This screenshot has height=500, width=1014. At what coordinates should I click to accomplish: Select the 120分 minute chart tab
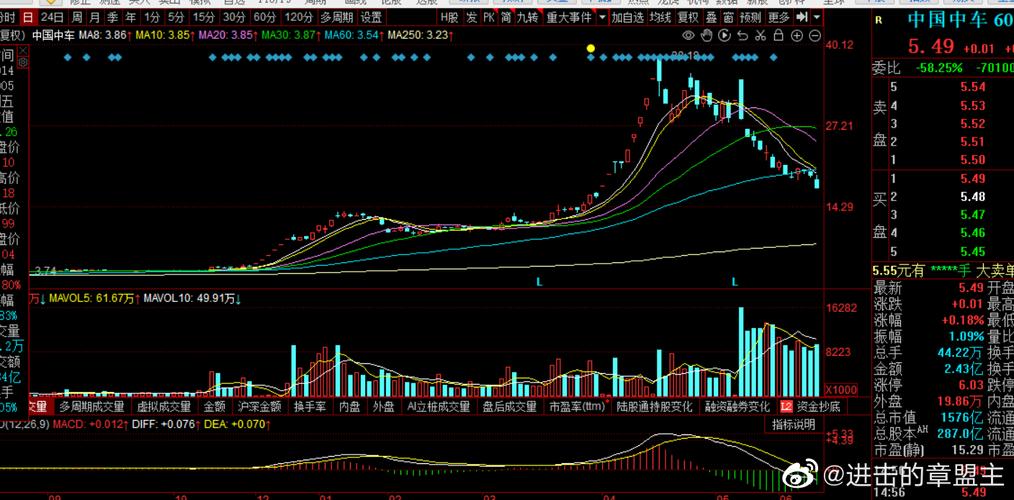tap(299, 17)
